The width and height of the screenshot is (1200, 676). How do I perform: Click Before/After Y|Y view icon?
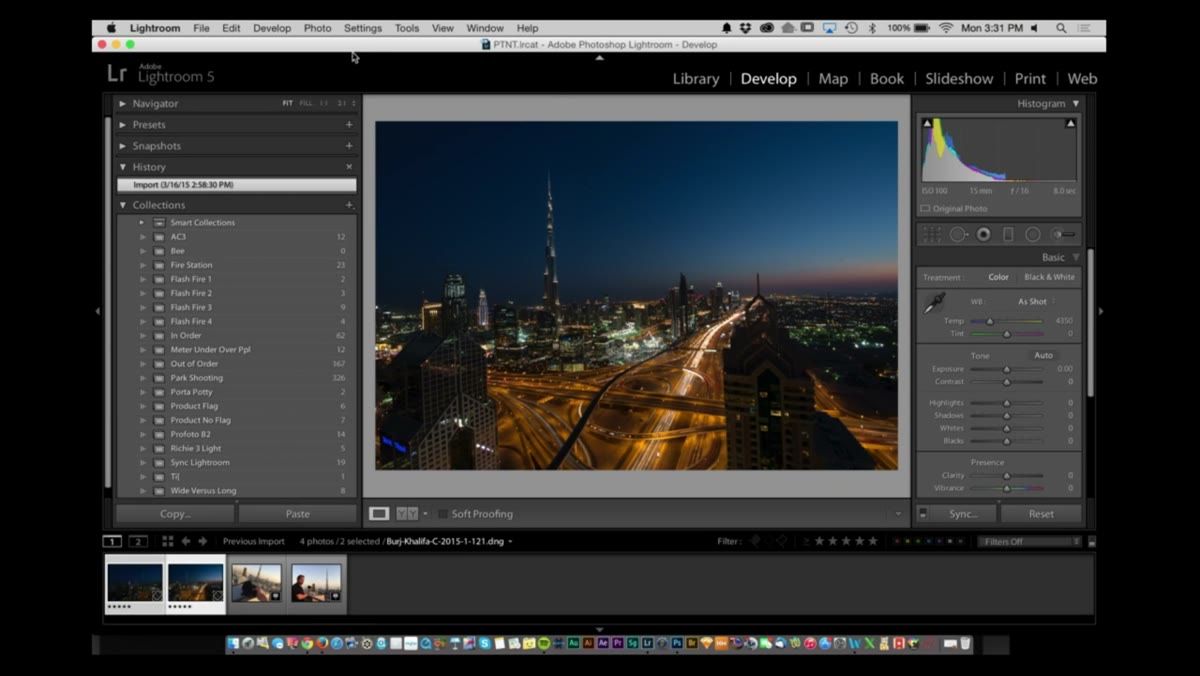tap(407, 513)
